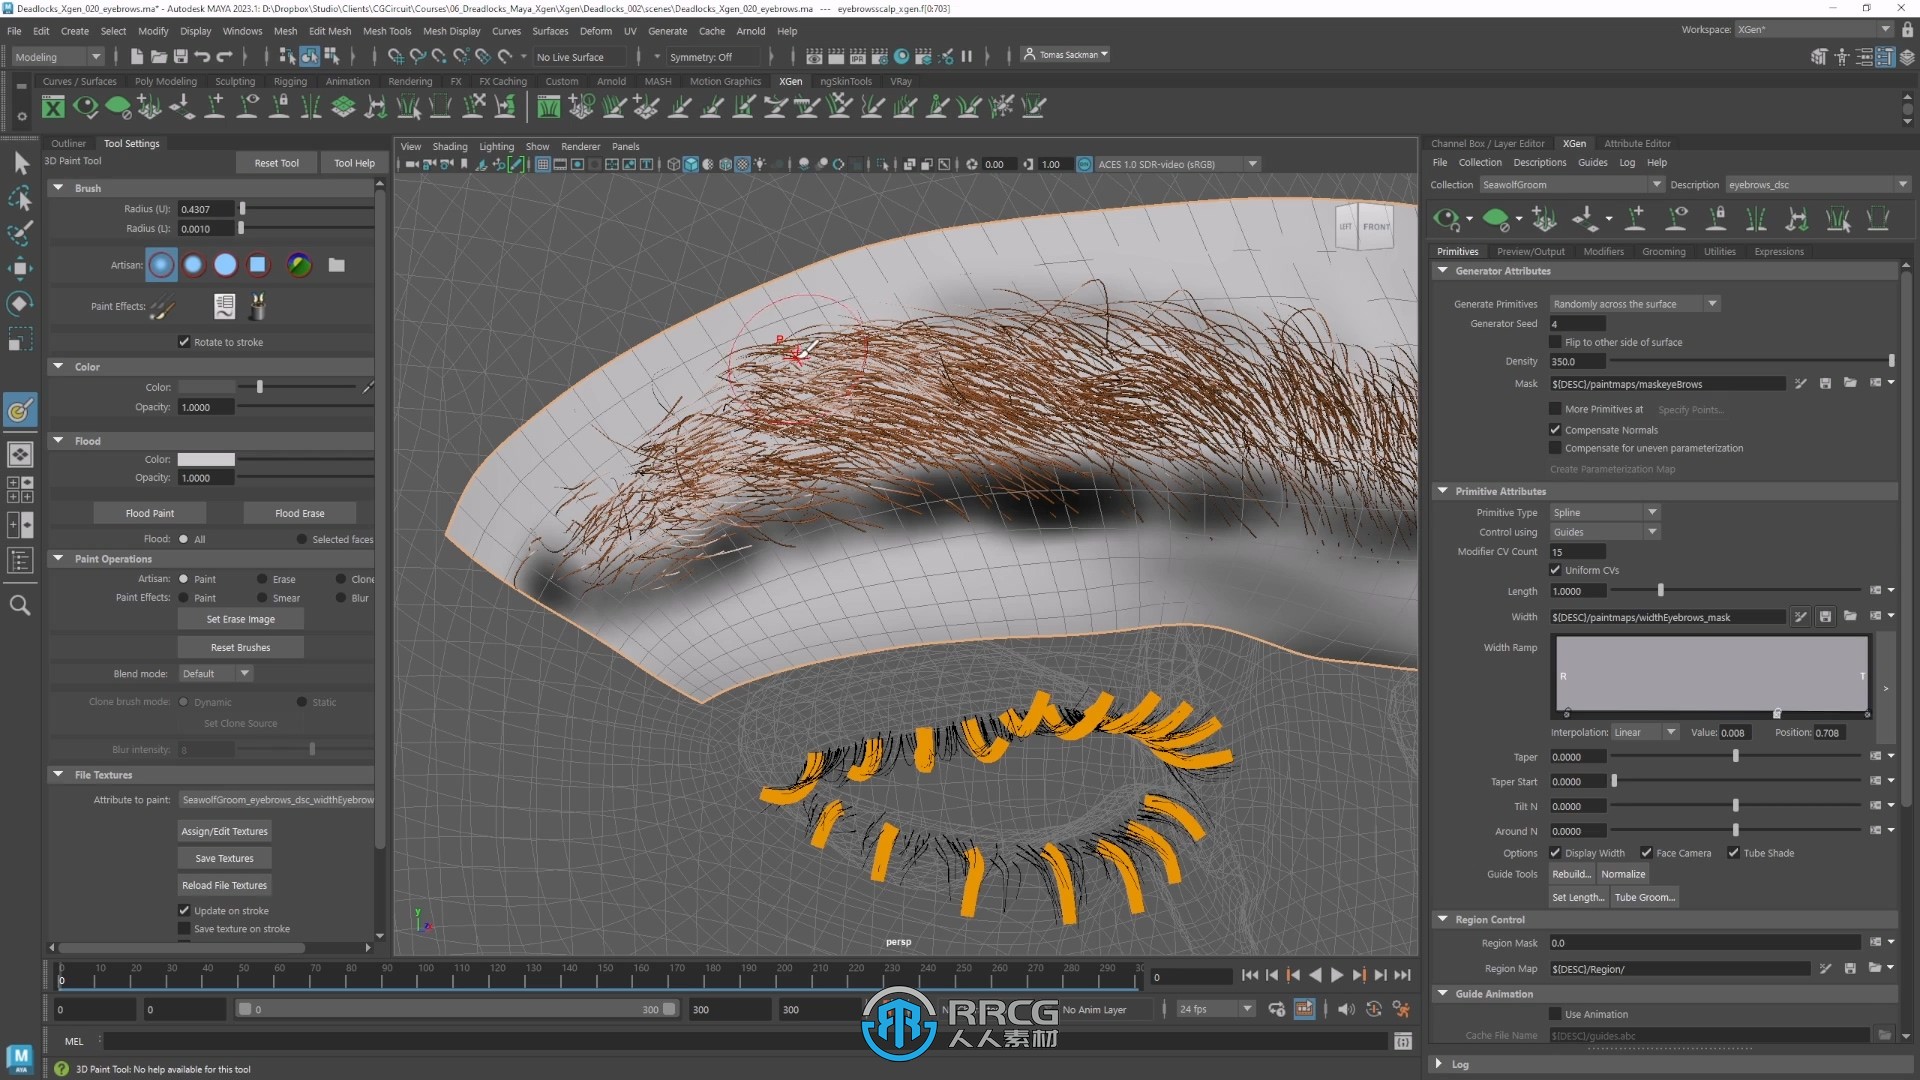Open the Generate Primitives dropdown
1920x1080 pixels.
click(1634, 304)
